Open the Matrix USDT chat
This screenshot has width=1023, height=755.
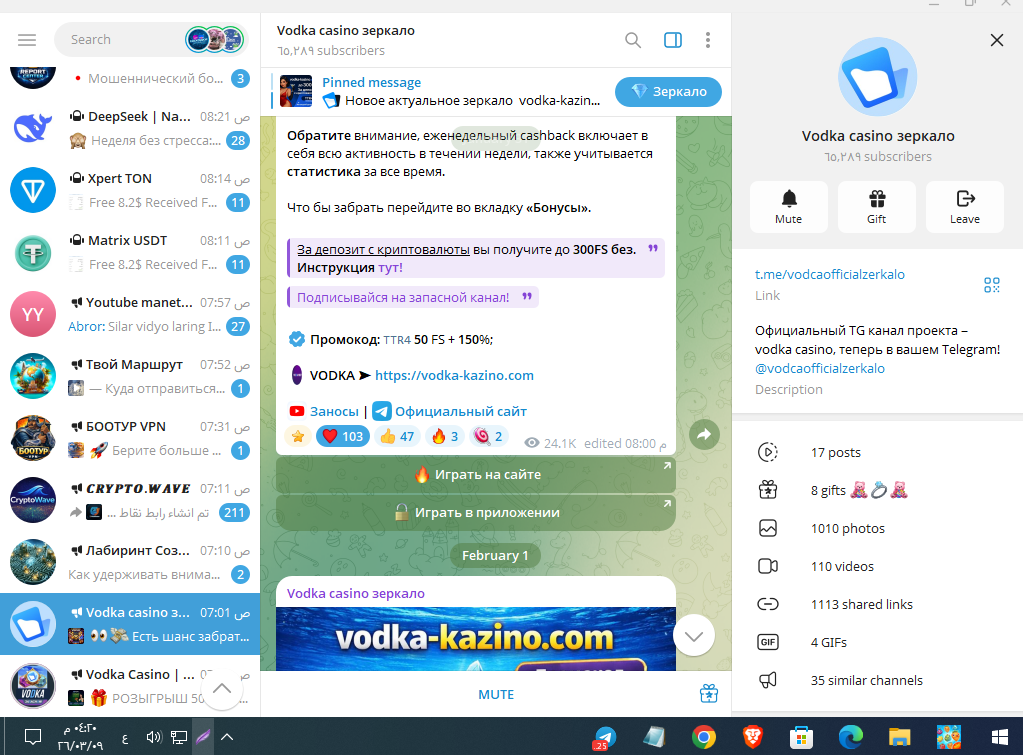pyautogui.click(x=130, y=252)
